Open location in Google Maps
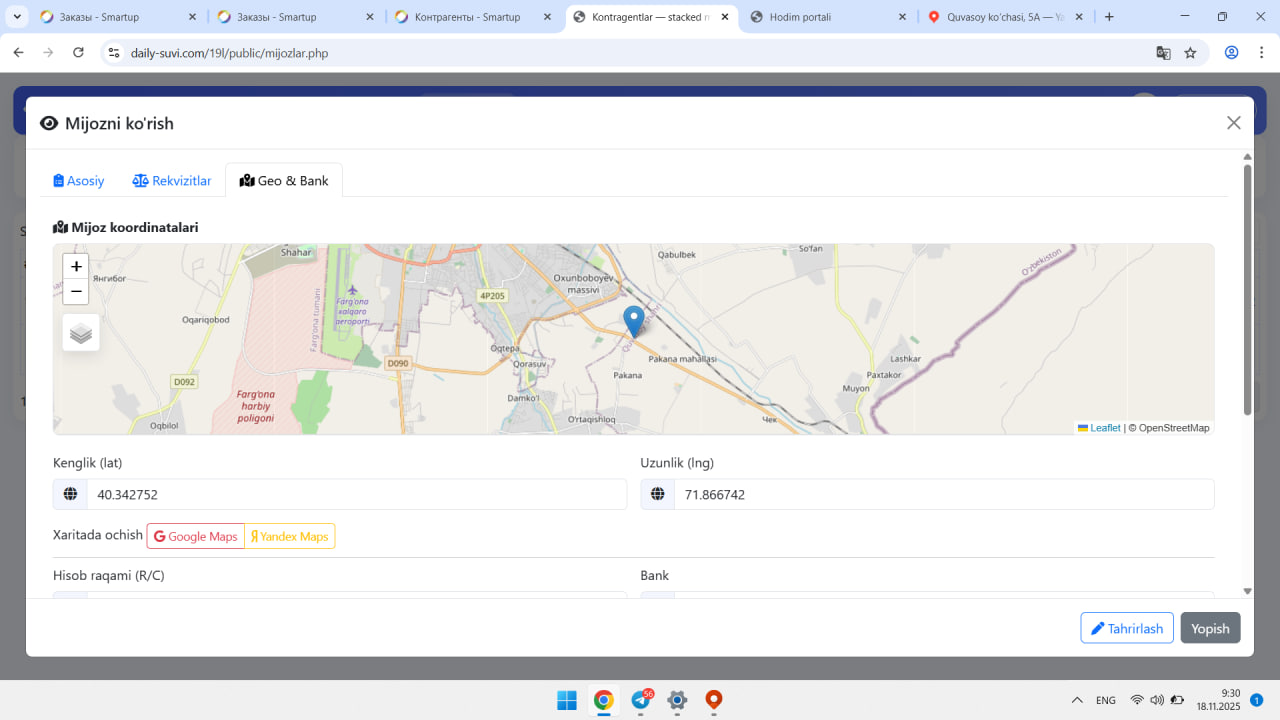Image resolution: width=1280 pixels, height=720 pixels. 196,537
